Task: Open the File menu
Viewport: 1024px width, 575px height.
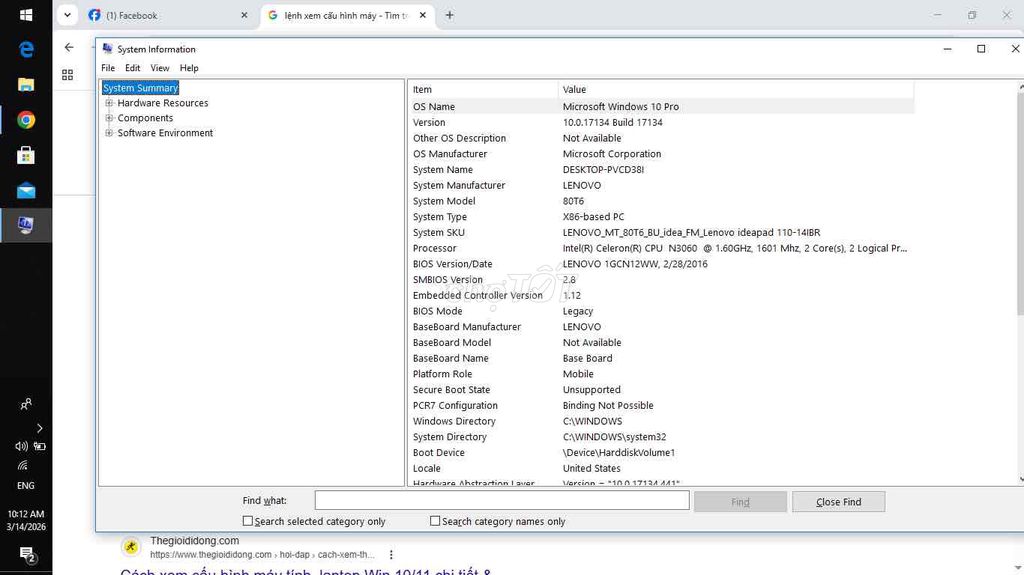Action: (108, 68)
